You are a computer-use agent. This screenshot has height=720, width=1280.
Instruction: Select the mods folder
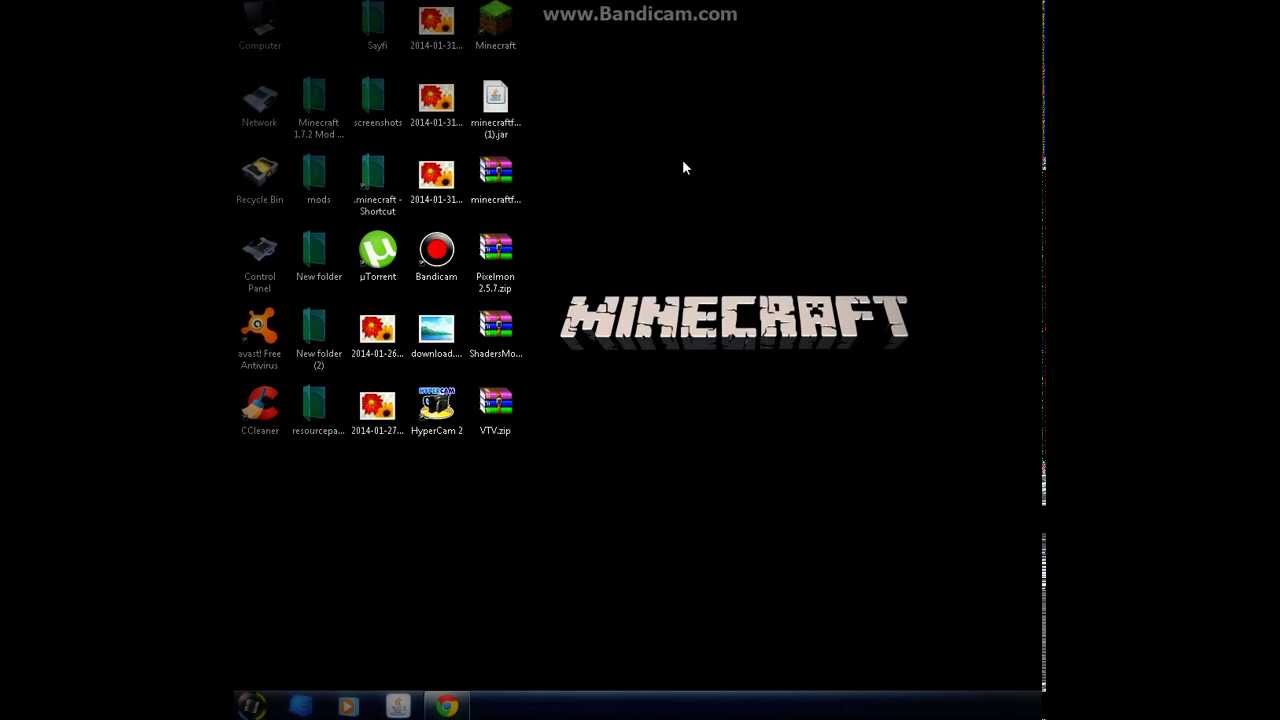318,180
